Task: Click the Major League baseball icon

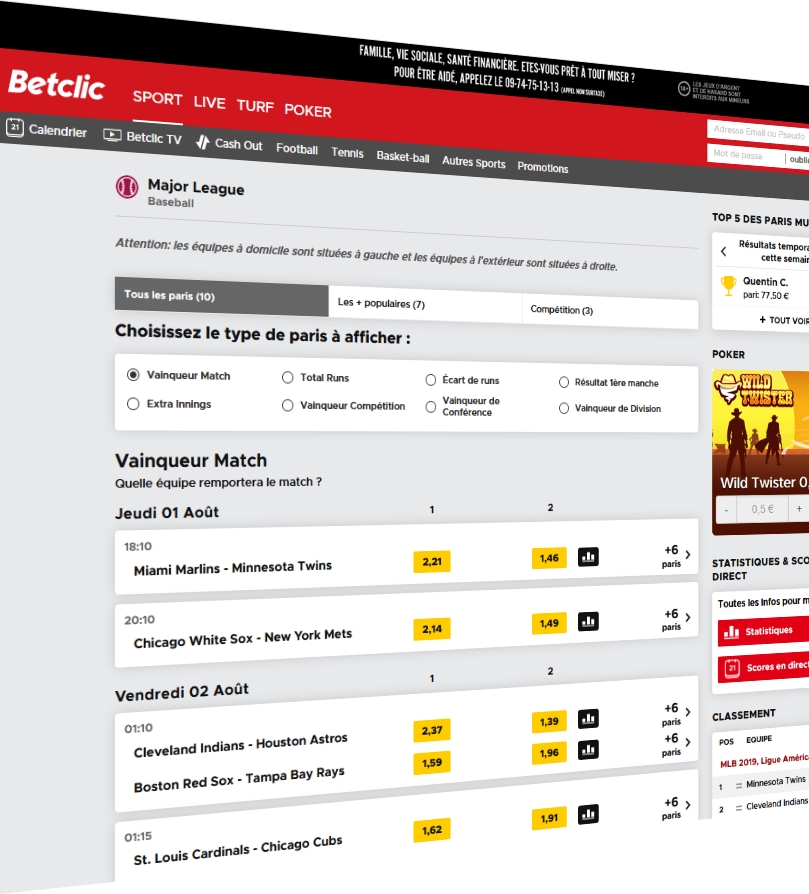Action: (127, 187)
